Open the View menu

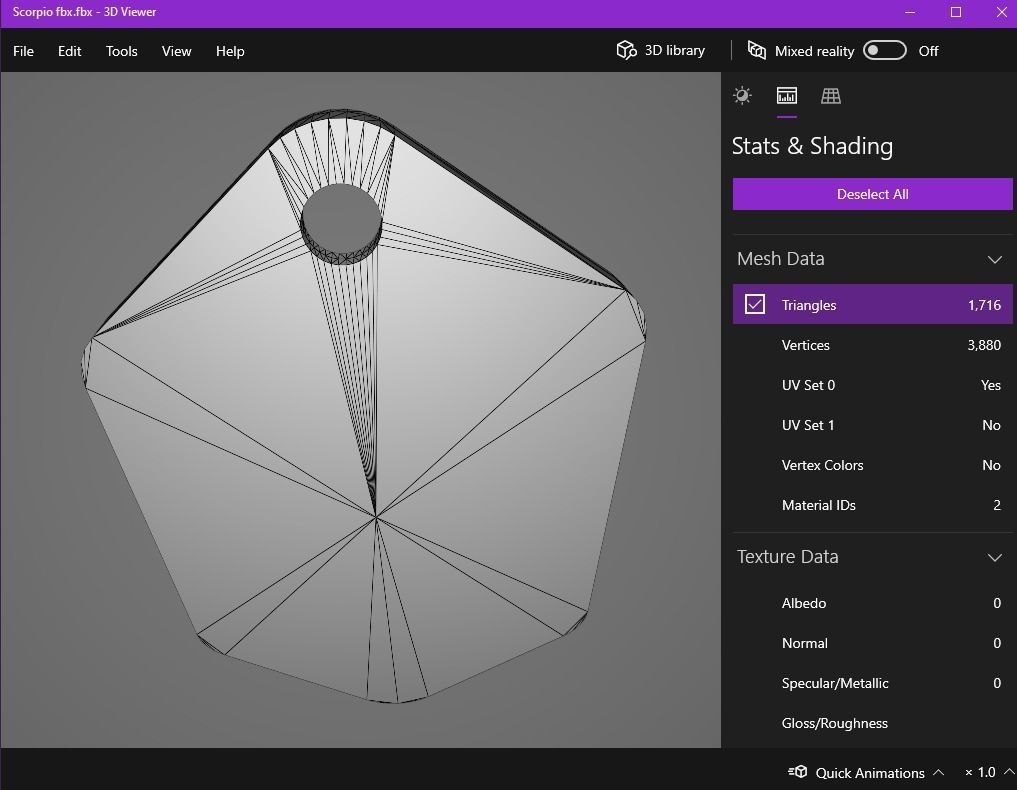176,51
